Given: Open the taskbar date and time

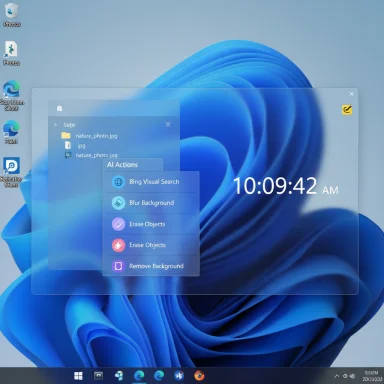Looking at the screenshot, I should coord(371,376).
